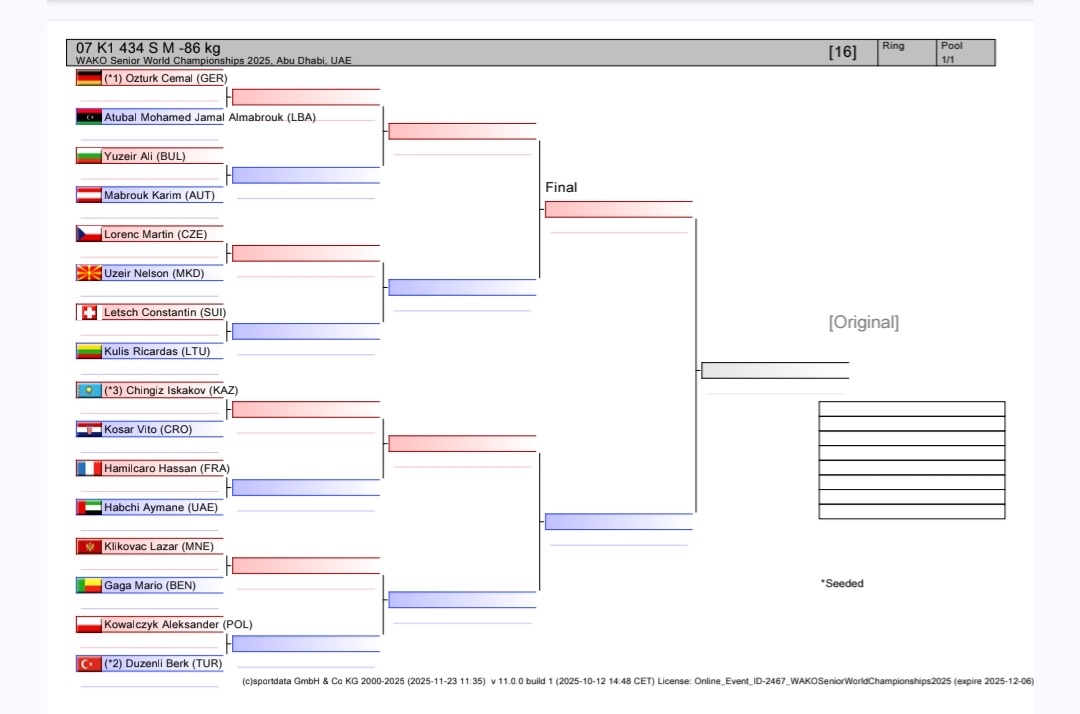This screenshot has width=1080, height=714.
Task: Select the Kazakhstan flag beside Chingiz Iskakov
Action: pos(89,391)
